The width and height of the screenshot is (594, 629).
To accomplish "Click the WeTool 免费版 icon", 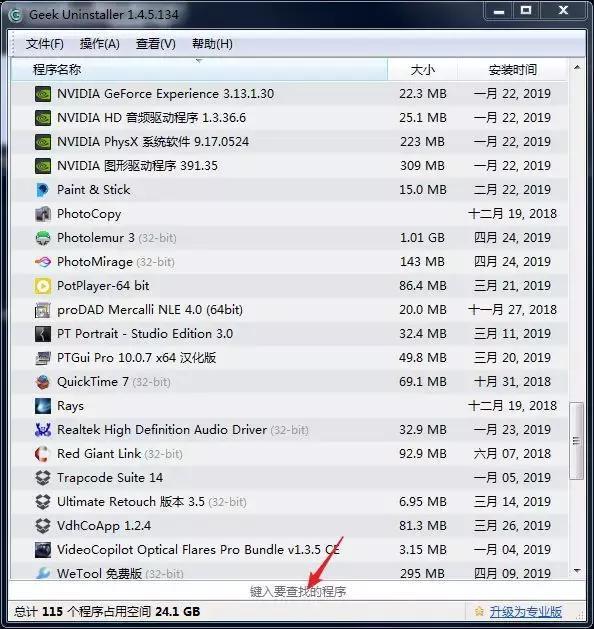I will click(x=43, y=573).
